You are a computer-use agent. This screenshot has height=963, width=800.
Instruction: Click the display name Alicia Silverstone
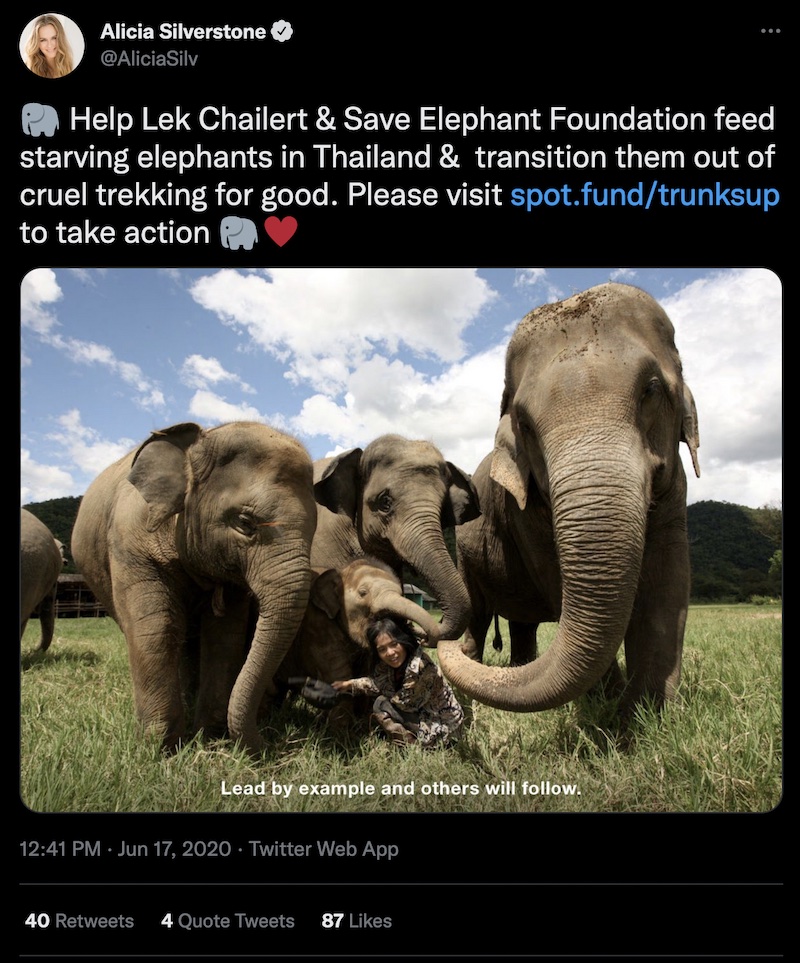point(183,31)
